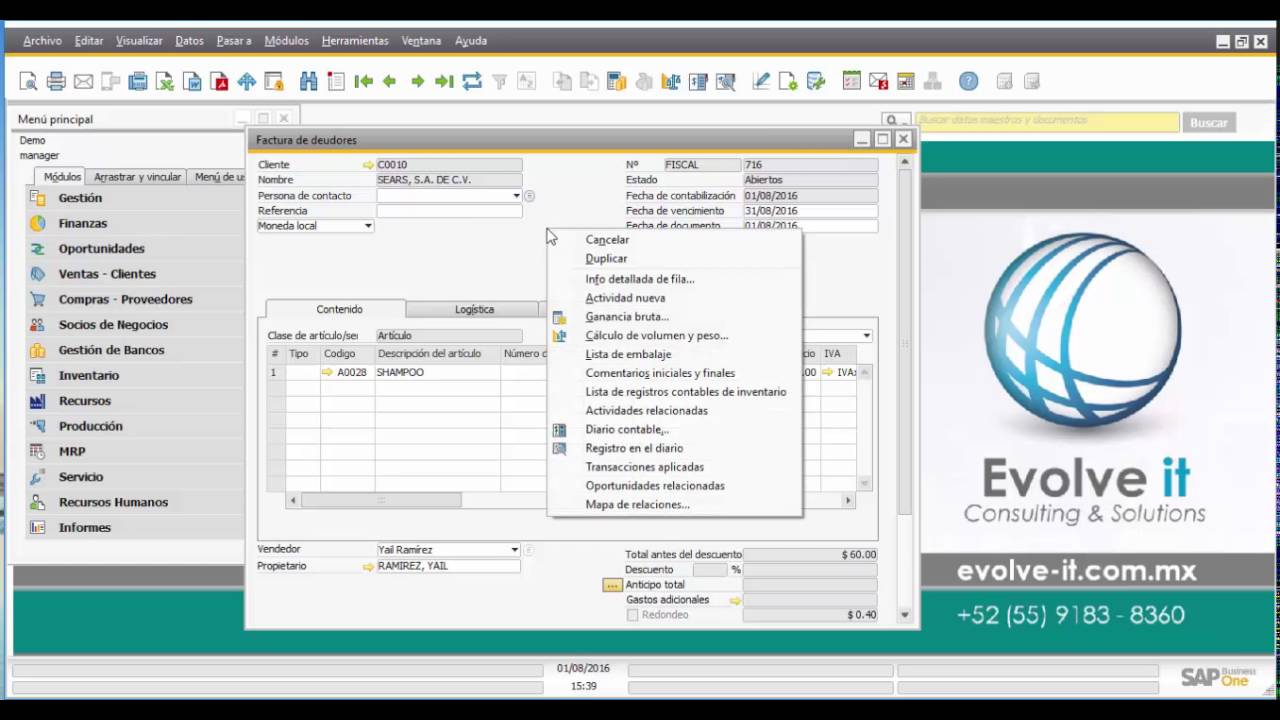Go to First Data Record arrow
The width and height of the screenshot is (1280, 720).
tap(364, 82)
